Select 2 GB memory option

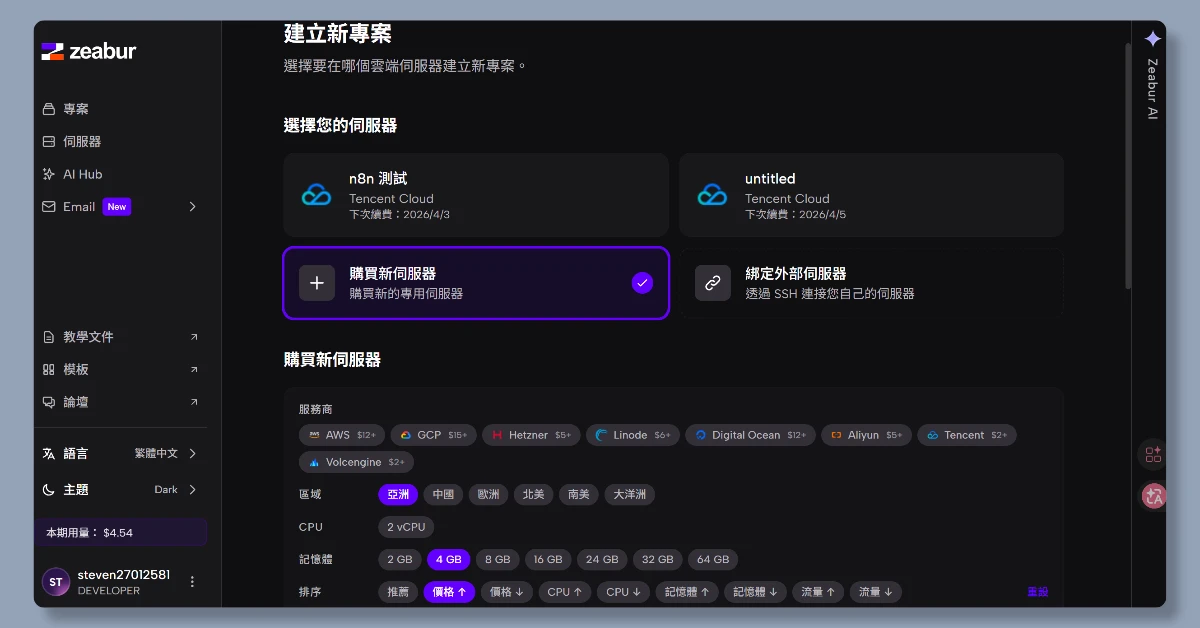[399, 560]
